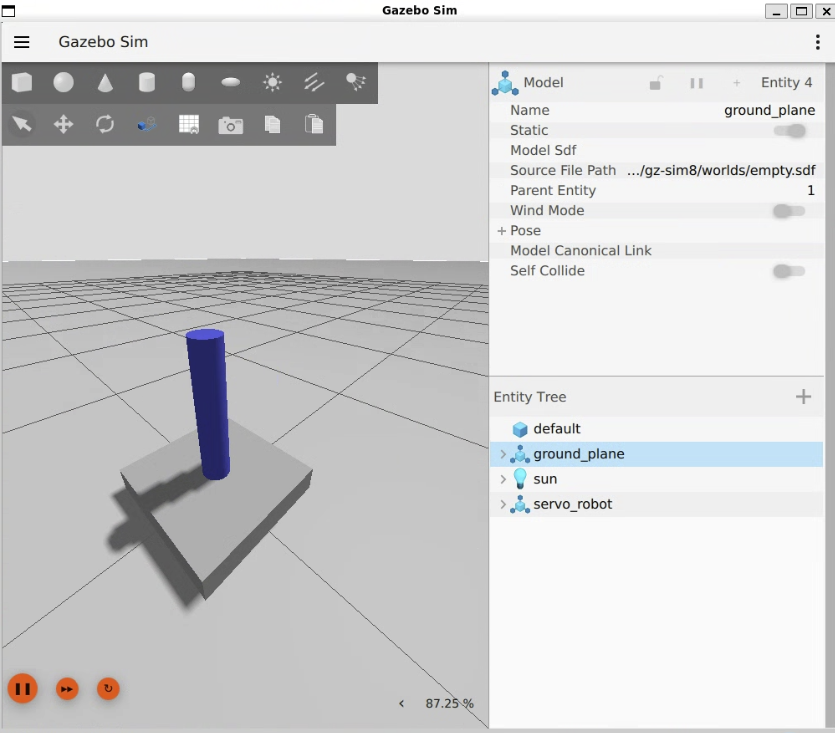Open the hamburger menu
Image resolution: width=835 pixels, height=733 pixels.
(x=22, y=42)
